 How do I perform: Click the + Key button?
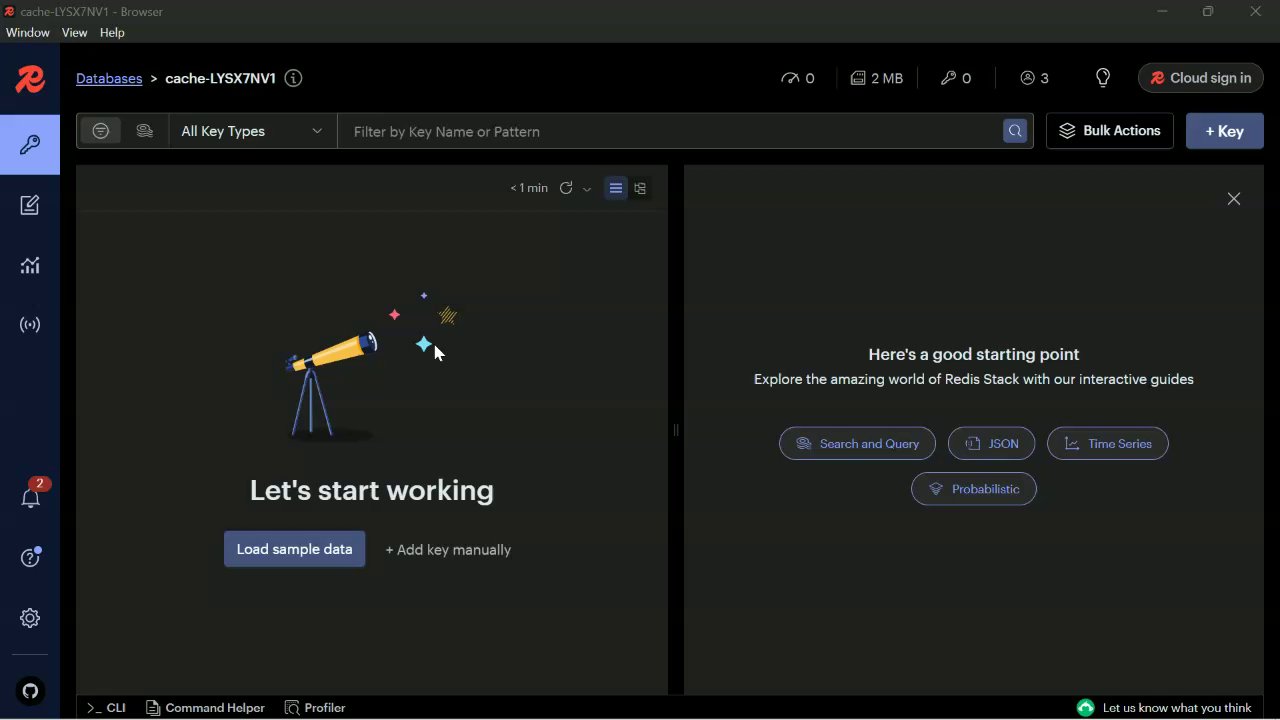(x=1225, y=131)
